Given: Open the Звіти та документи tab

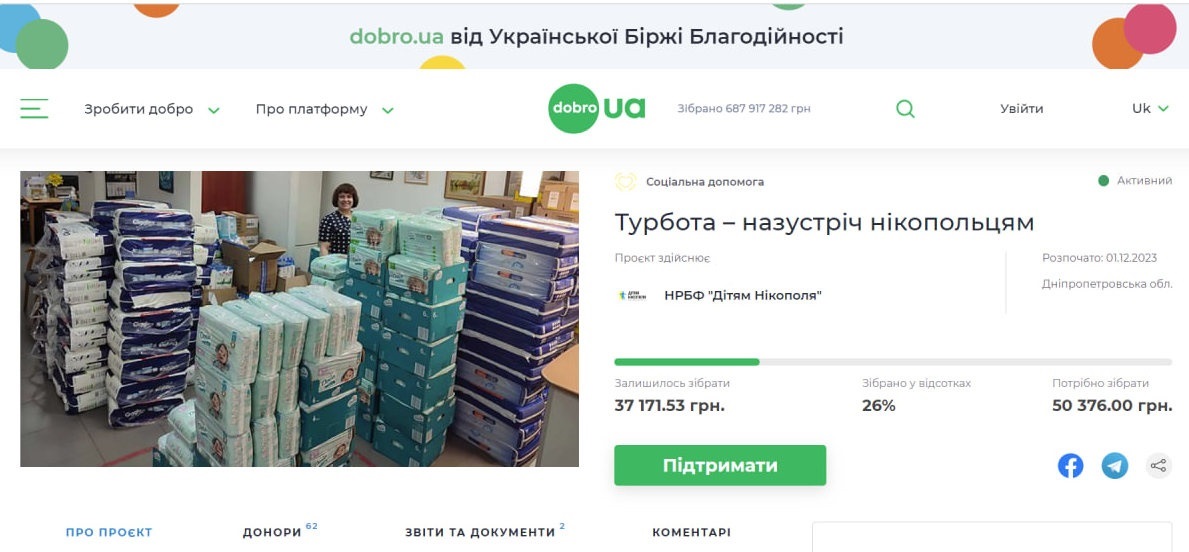Looking at the screenshot, I should (x=485, y=532).
